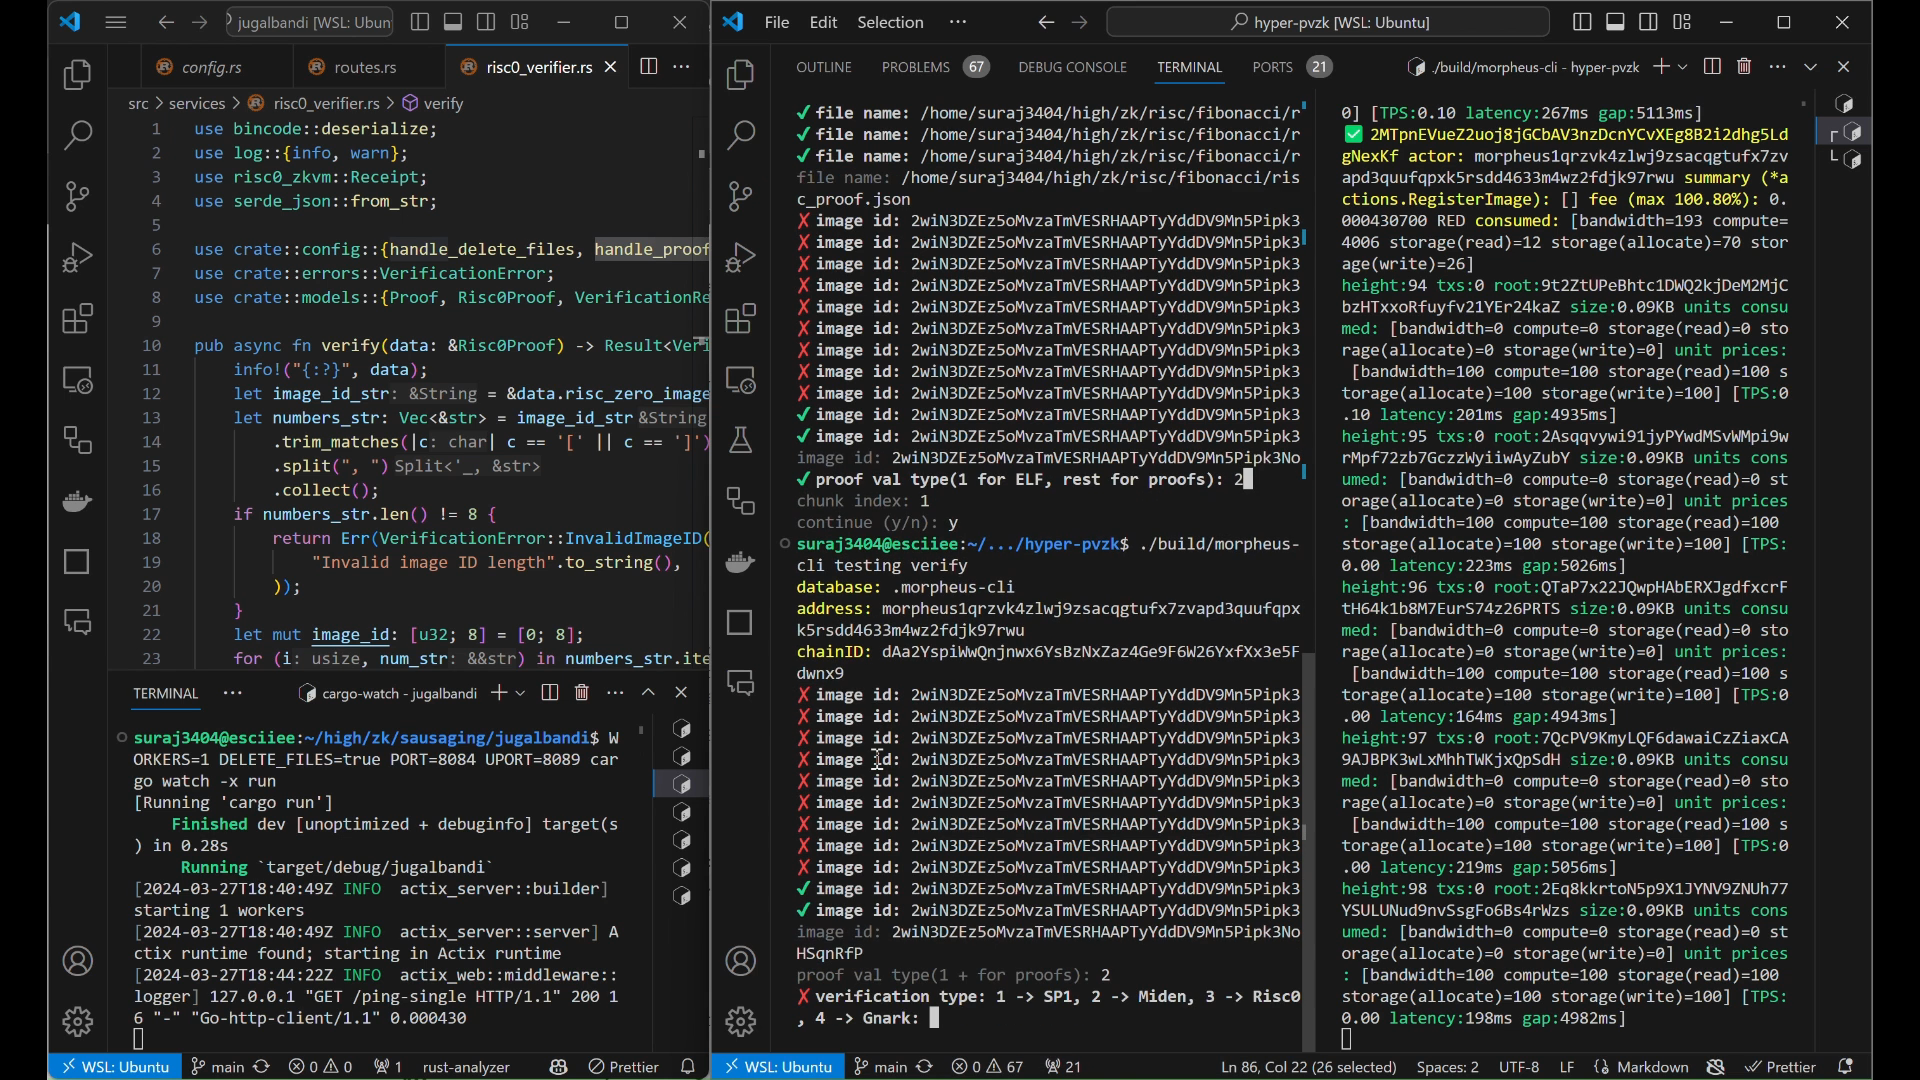
Task: Synchronize changes beside main in jugalbandi status bar
Action: tap(261, 1067)
